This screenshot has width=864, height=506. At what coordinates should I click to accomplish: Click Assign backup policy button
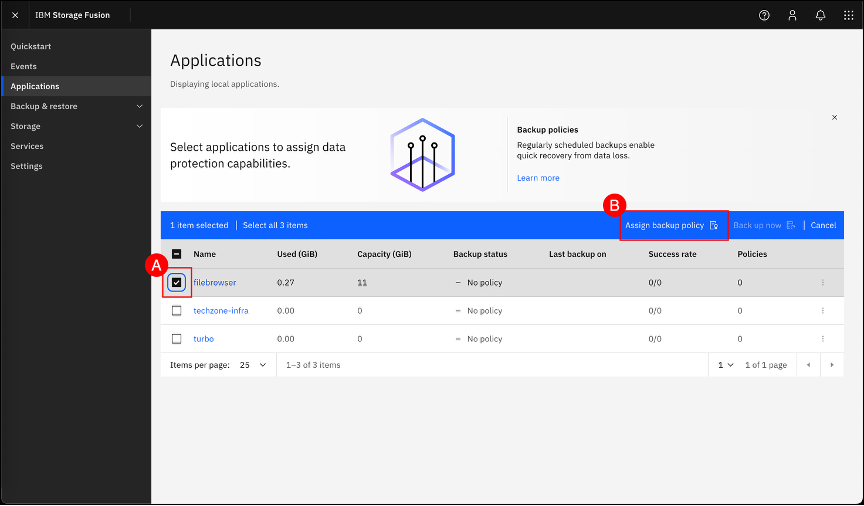pyautogui.click(x=671, y=225)
